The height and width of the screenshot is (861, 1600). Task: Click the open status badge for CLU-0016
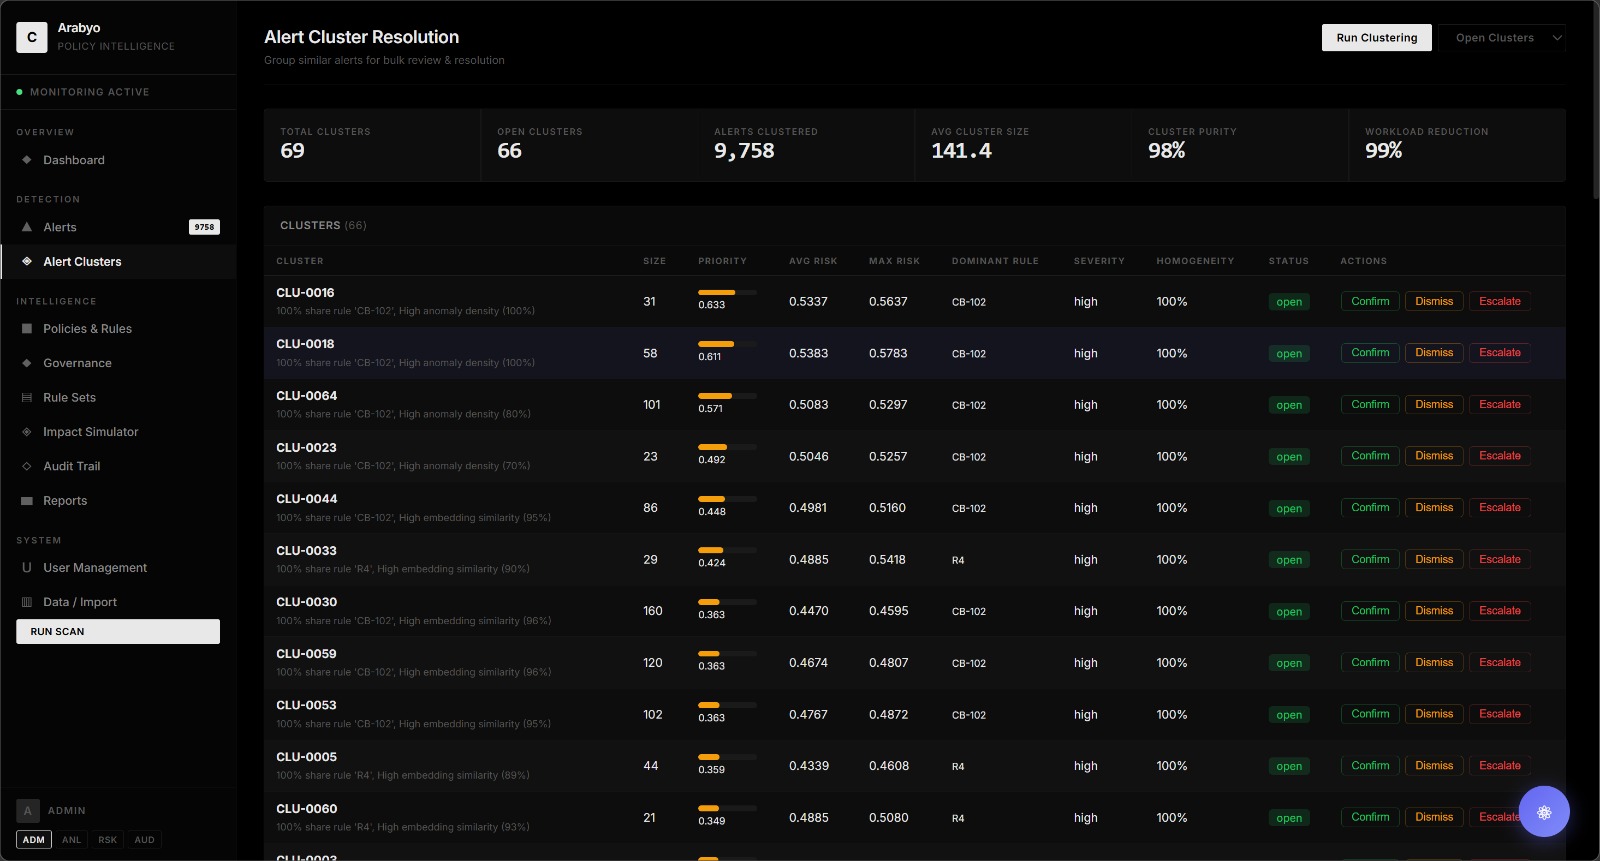(1289, 302)
